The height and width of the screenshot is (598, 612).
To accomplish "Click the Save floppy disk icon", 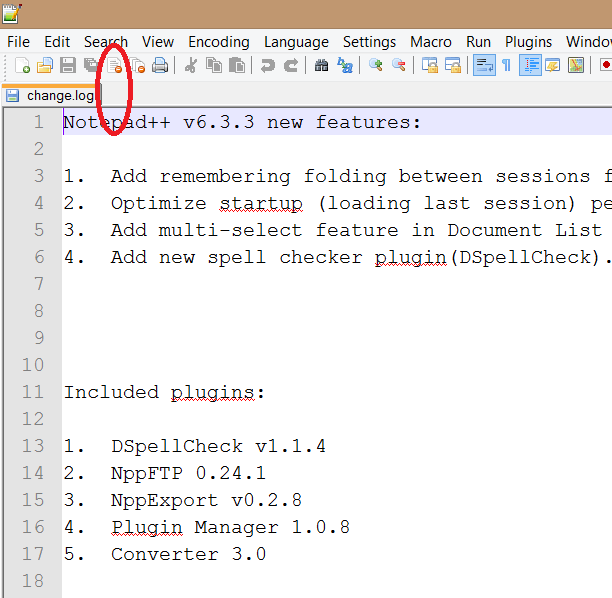I will [x=68, y=65].
